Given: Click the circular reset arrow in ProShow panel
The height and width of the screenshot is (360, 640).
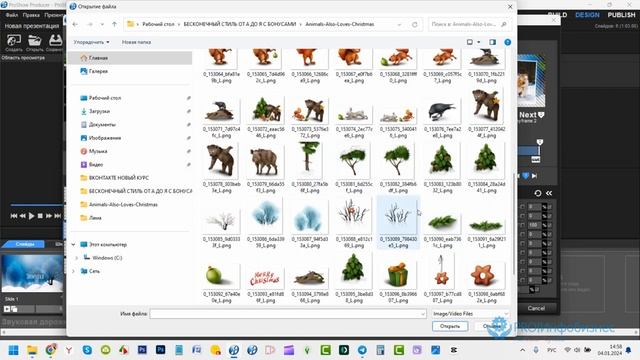Looking at the screenshot, I should point(538,193).
